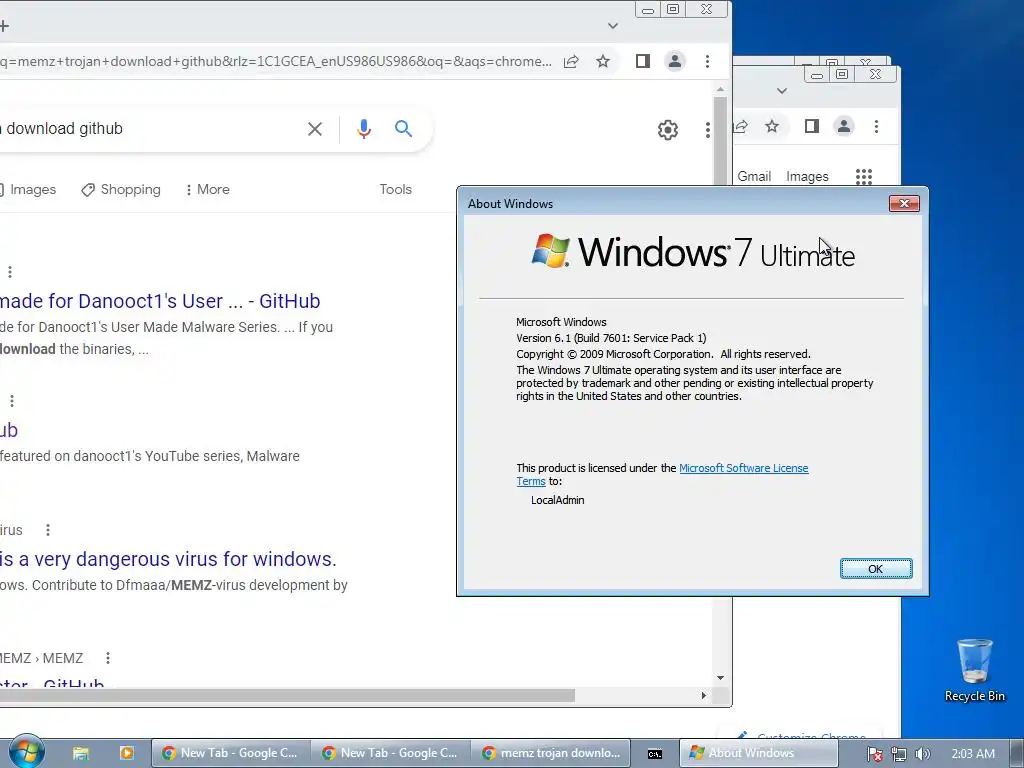Click the horizontal scrollbar thumb in Chrome
The height and width of the screenshot is (768, 1024).
coord(287,696)
